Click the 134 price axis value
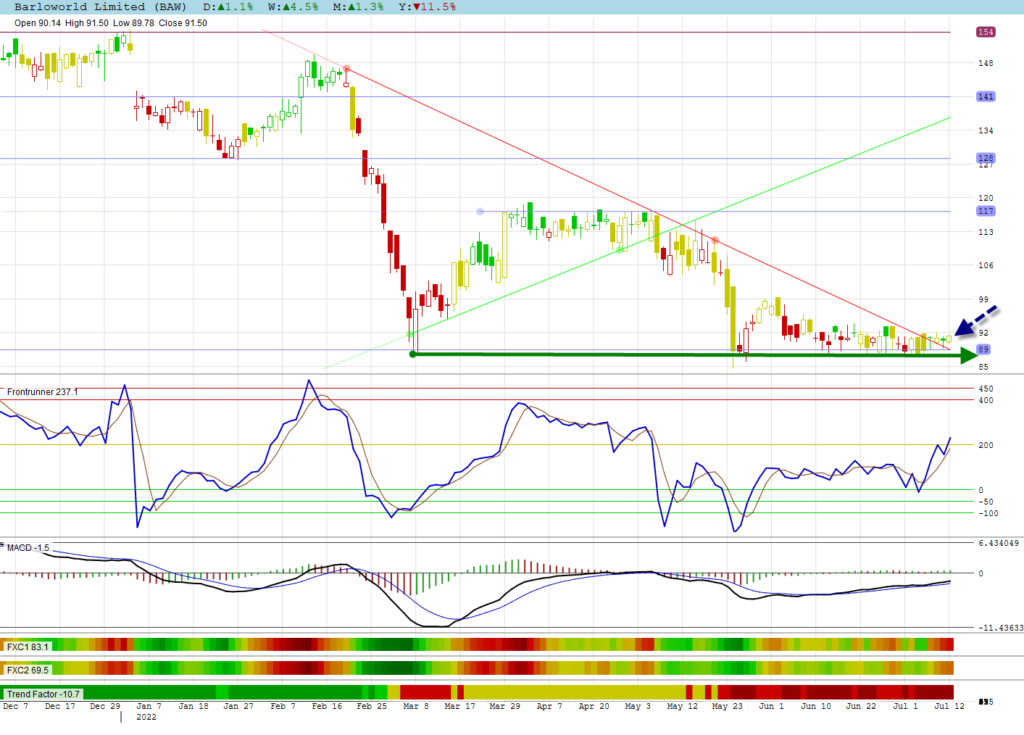 [x=985, y=131]
